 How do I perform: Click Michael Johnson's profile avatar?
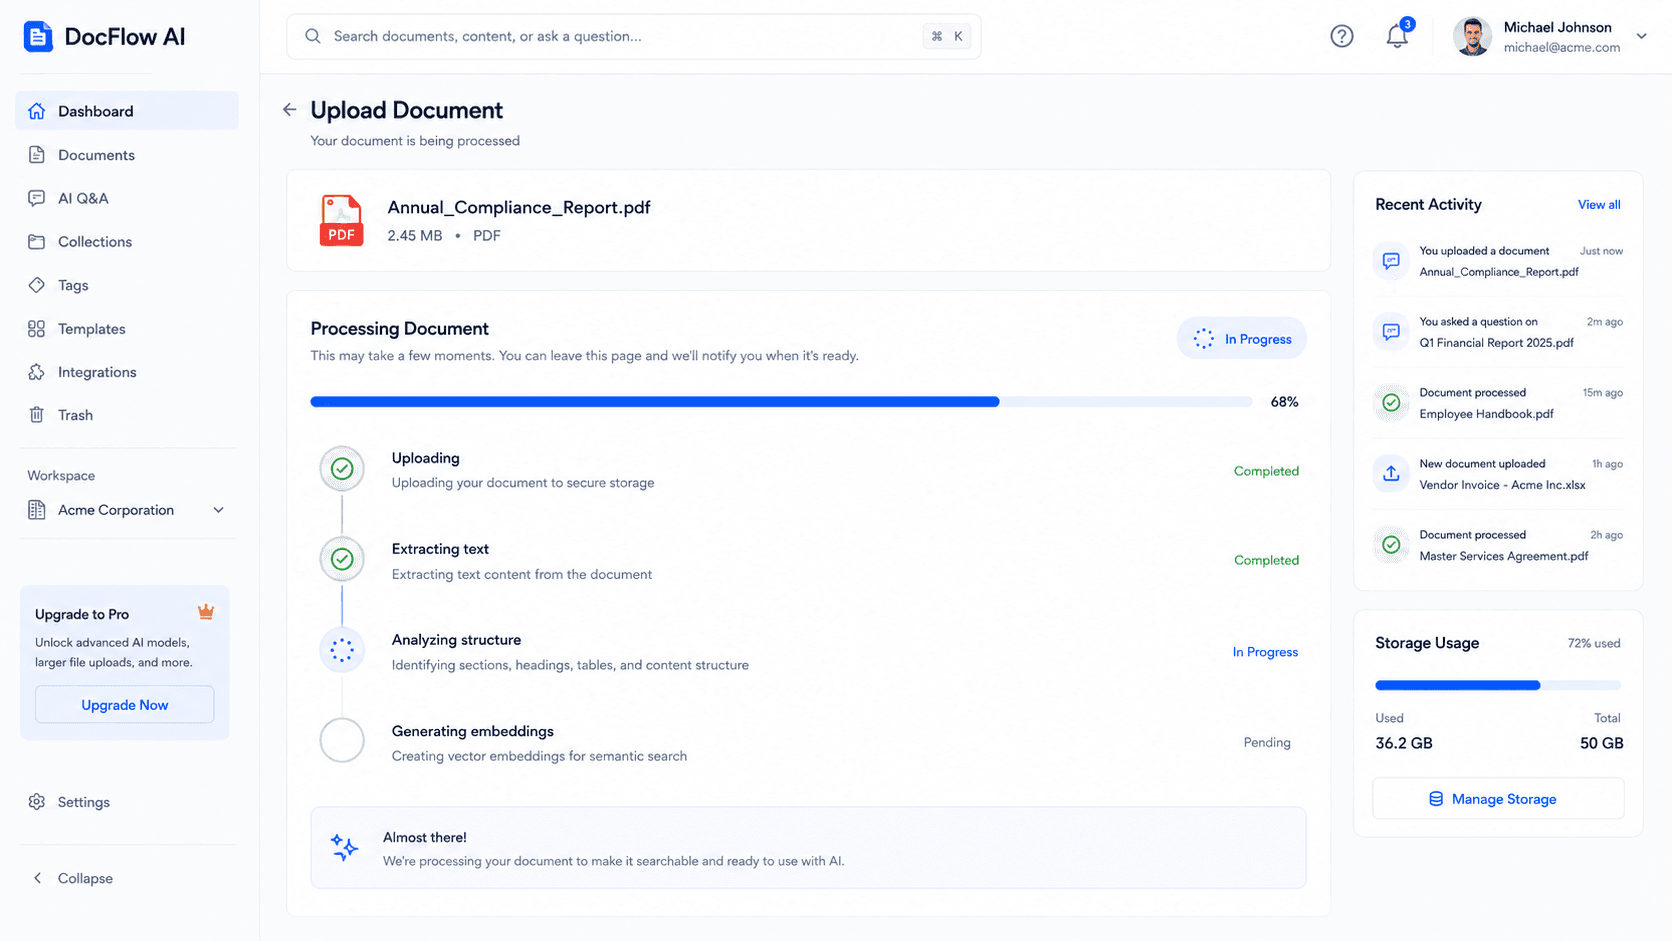pyautogui.click(x=1472, y=36)
